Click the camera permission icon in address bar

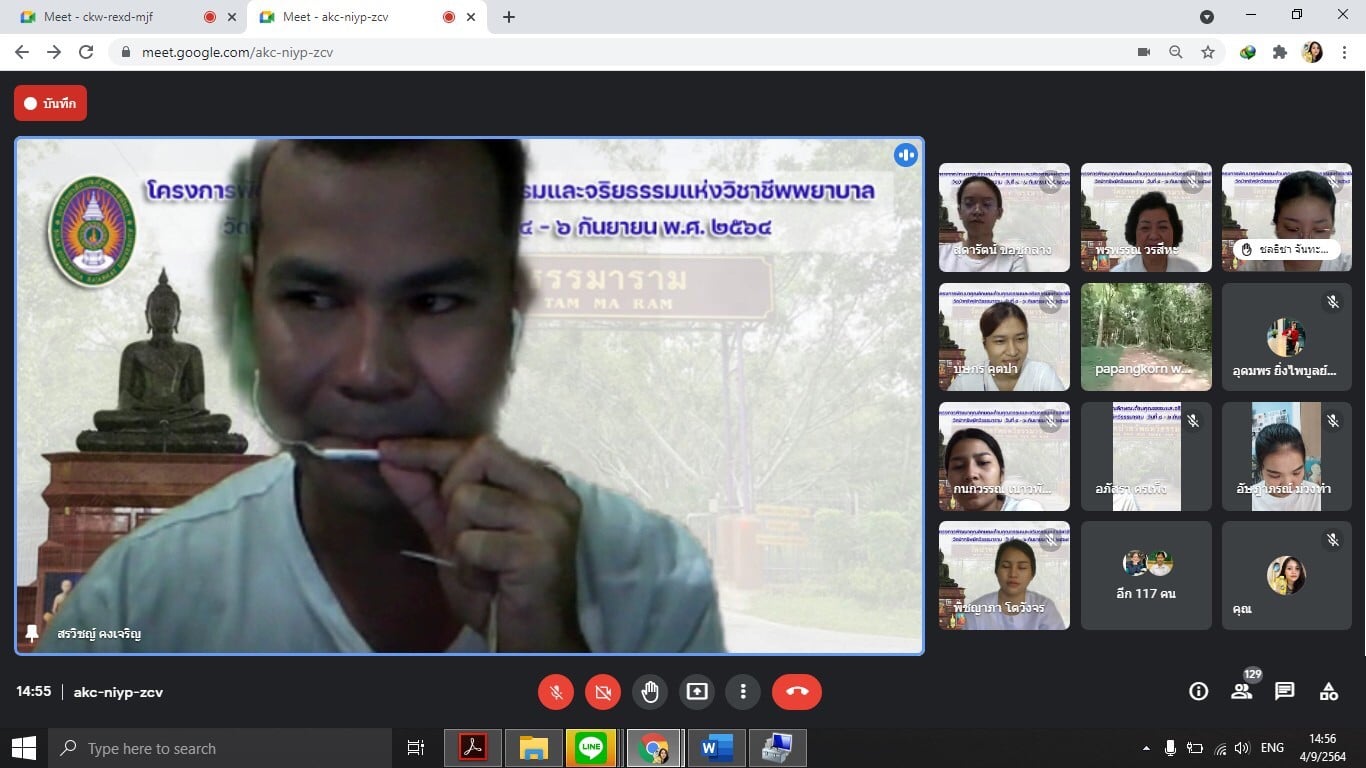tap(1144, 52)
